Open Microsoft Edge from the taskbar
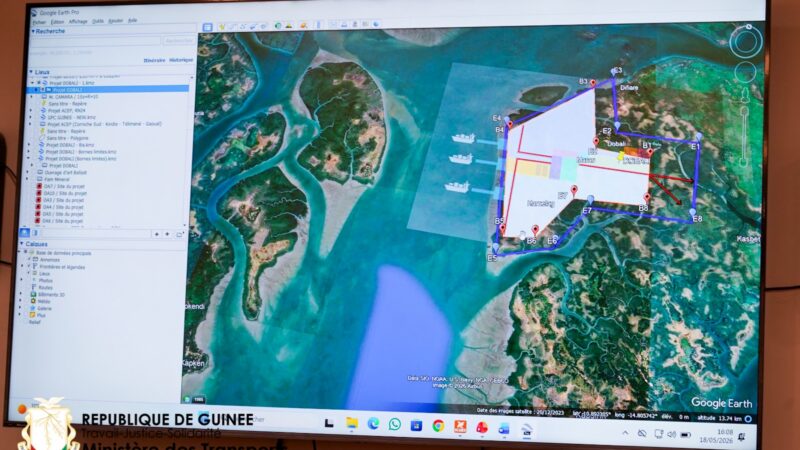This screenshot has height=450, width=800. click(373, 423)
